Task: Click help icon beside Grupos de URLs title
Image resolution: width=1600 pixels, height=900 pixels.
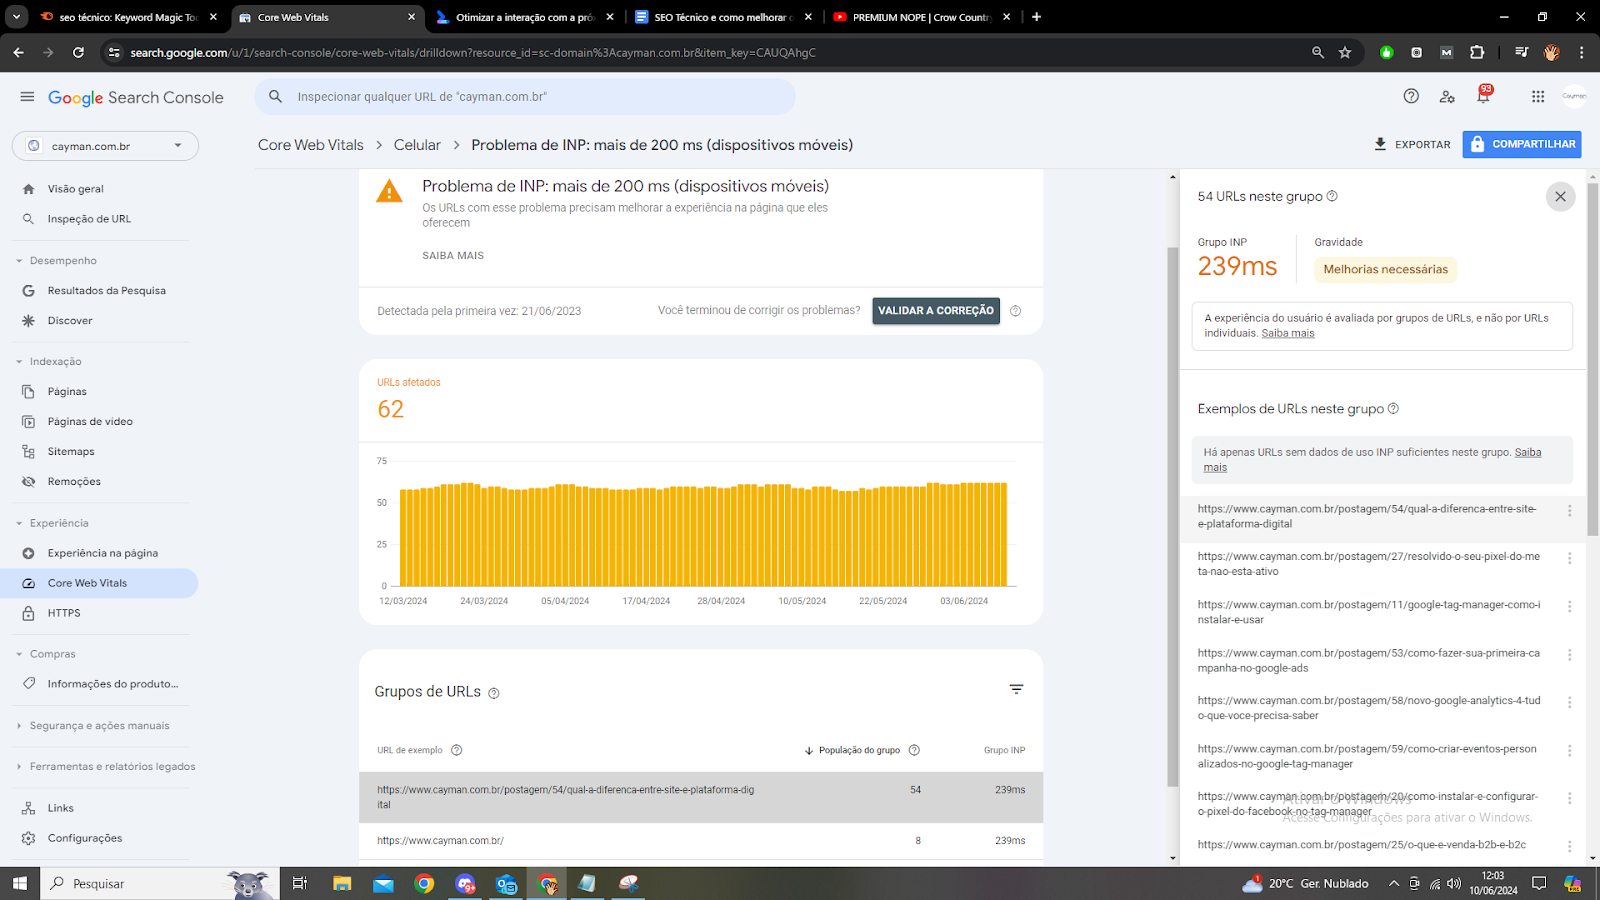Action: [493, 693]
